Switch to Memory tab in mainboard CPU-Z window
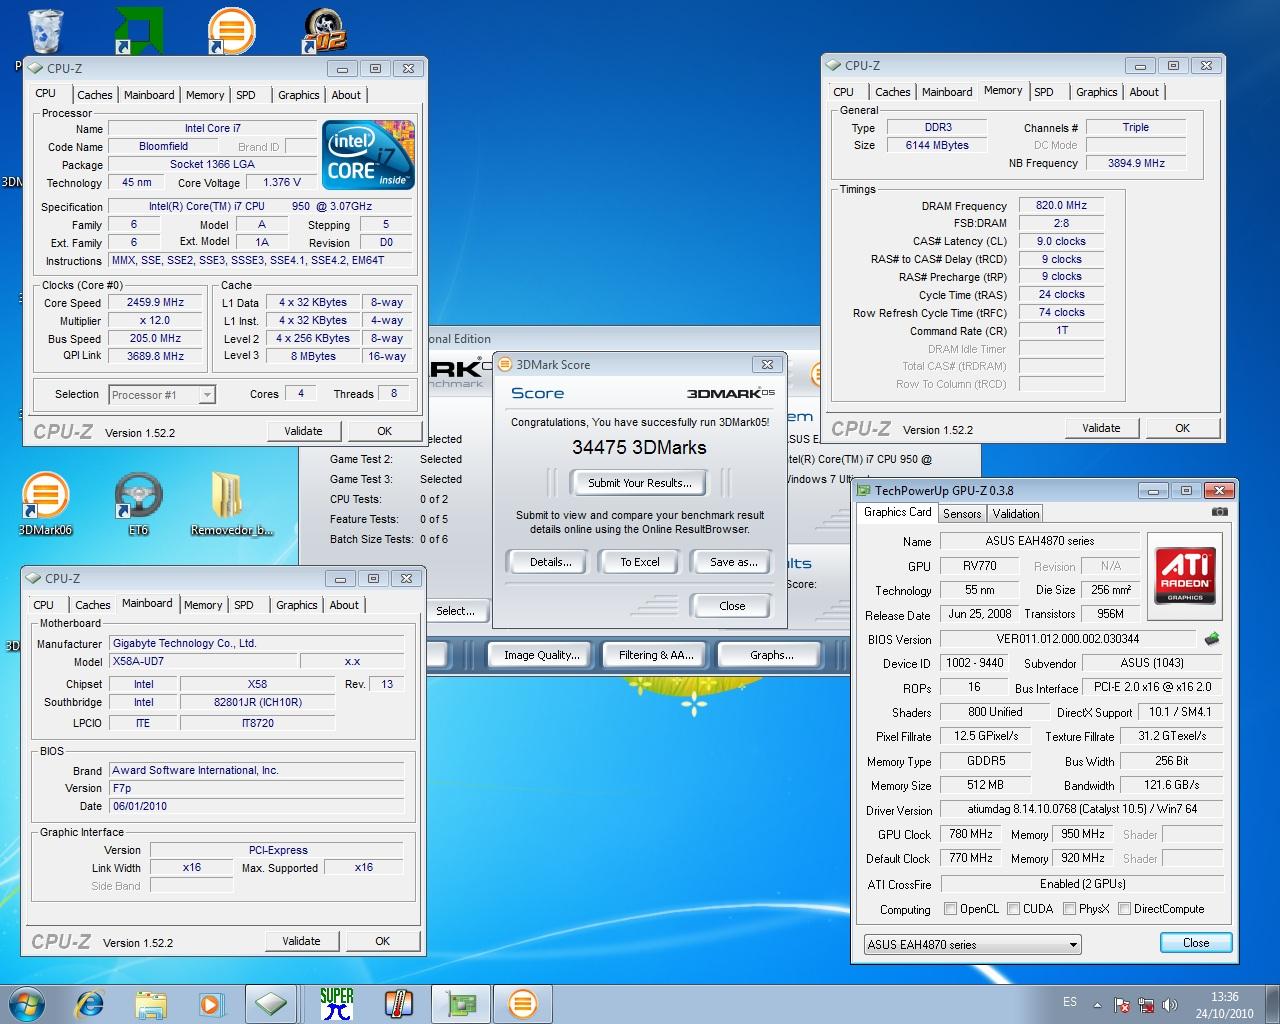Image resolution: width=1280 pixels, height=1024 pixels. [203, 605]
